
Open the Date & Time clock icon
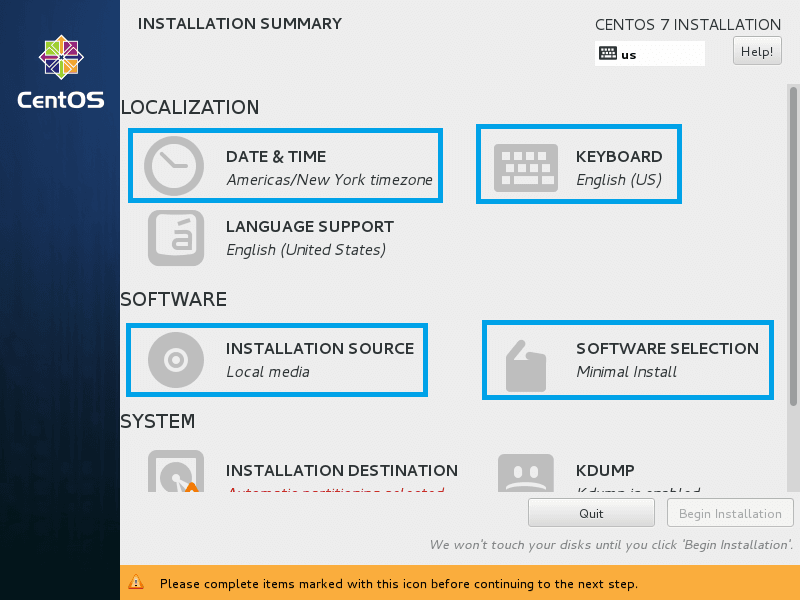(x=174, y=166)
